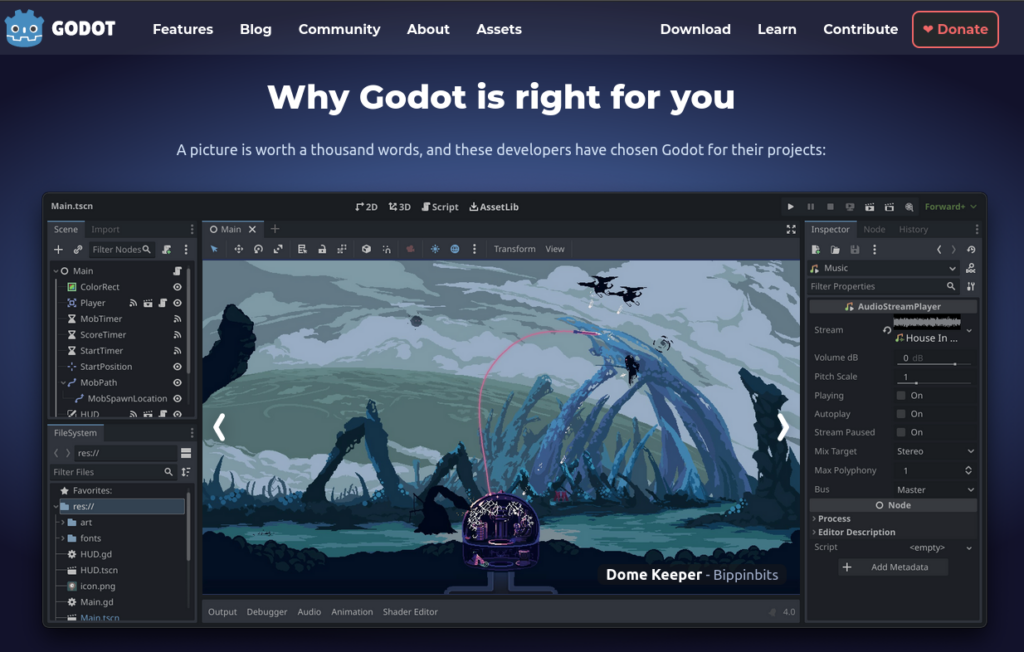The height and width of the screenshot is (652, 1024).
Task: Adjust the Pitch Scale slider
Action: (934, 382)
